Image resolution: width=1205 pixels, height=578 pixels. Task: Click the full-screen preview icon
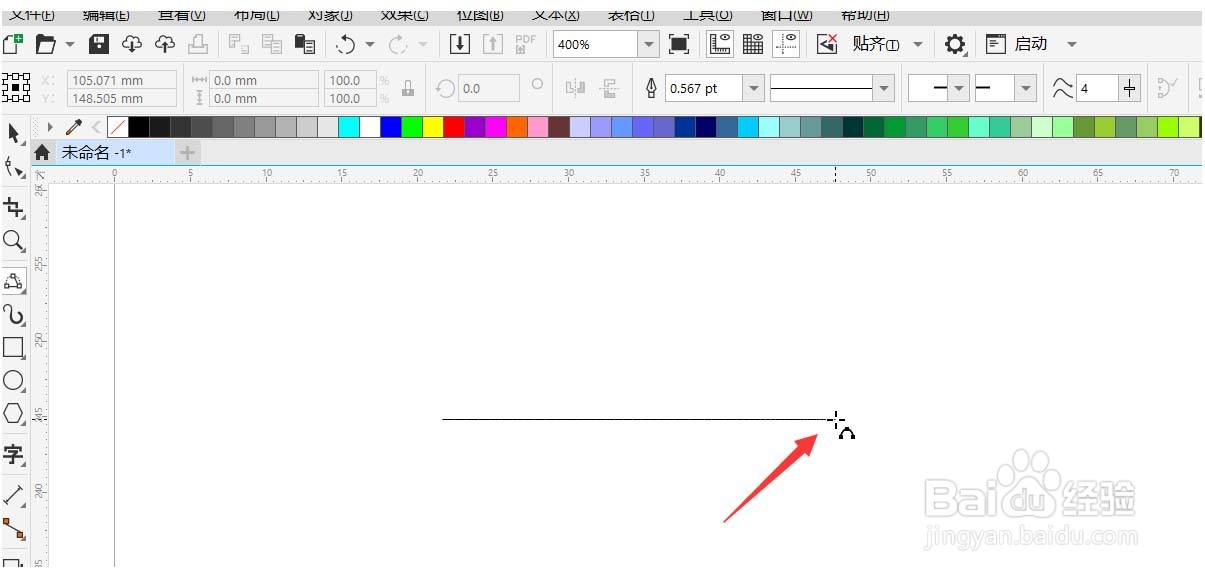click(x=679, y=44)
